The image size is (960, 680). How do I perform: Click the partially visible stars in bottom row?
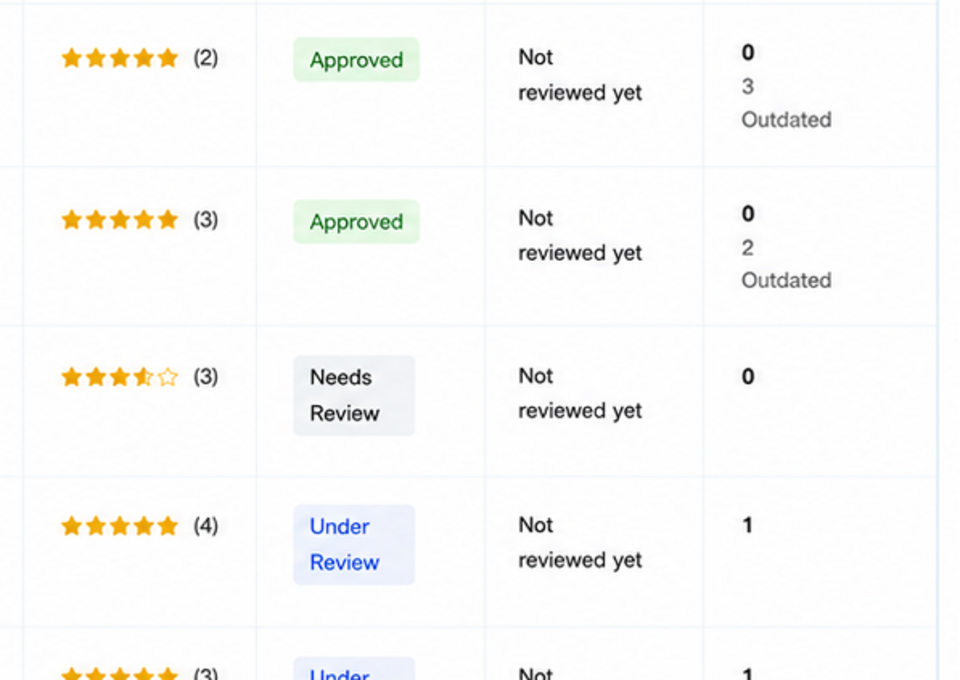pos(120,673)
